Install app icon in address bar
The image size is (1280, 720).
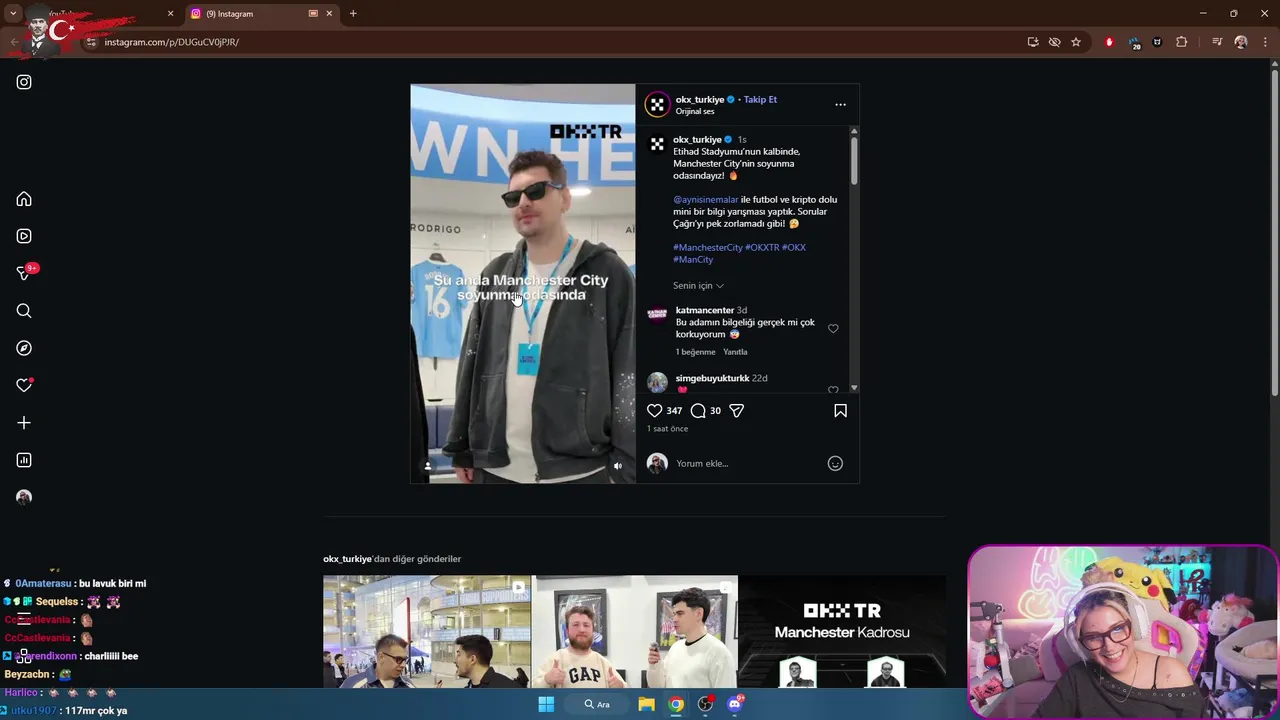click(x=1033, y=42)
